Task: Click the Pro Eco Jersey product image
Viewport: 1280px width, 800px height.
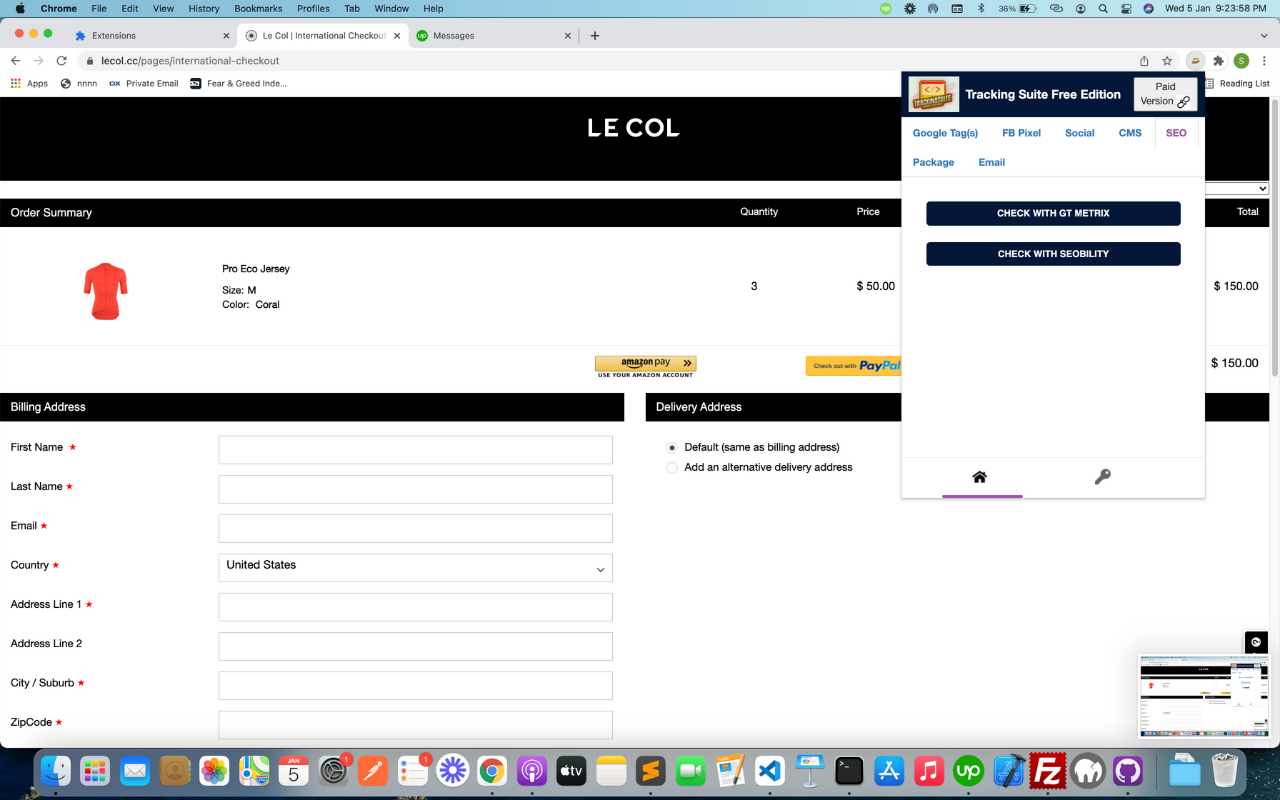Action: click(x=105, y=291)
